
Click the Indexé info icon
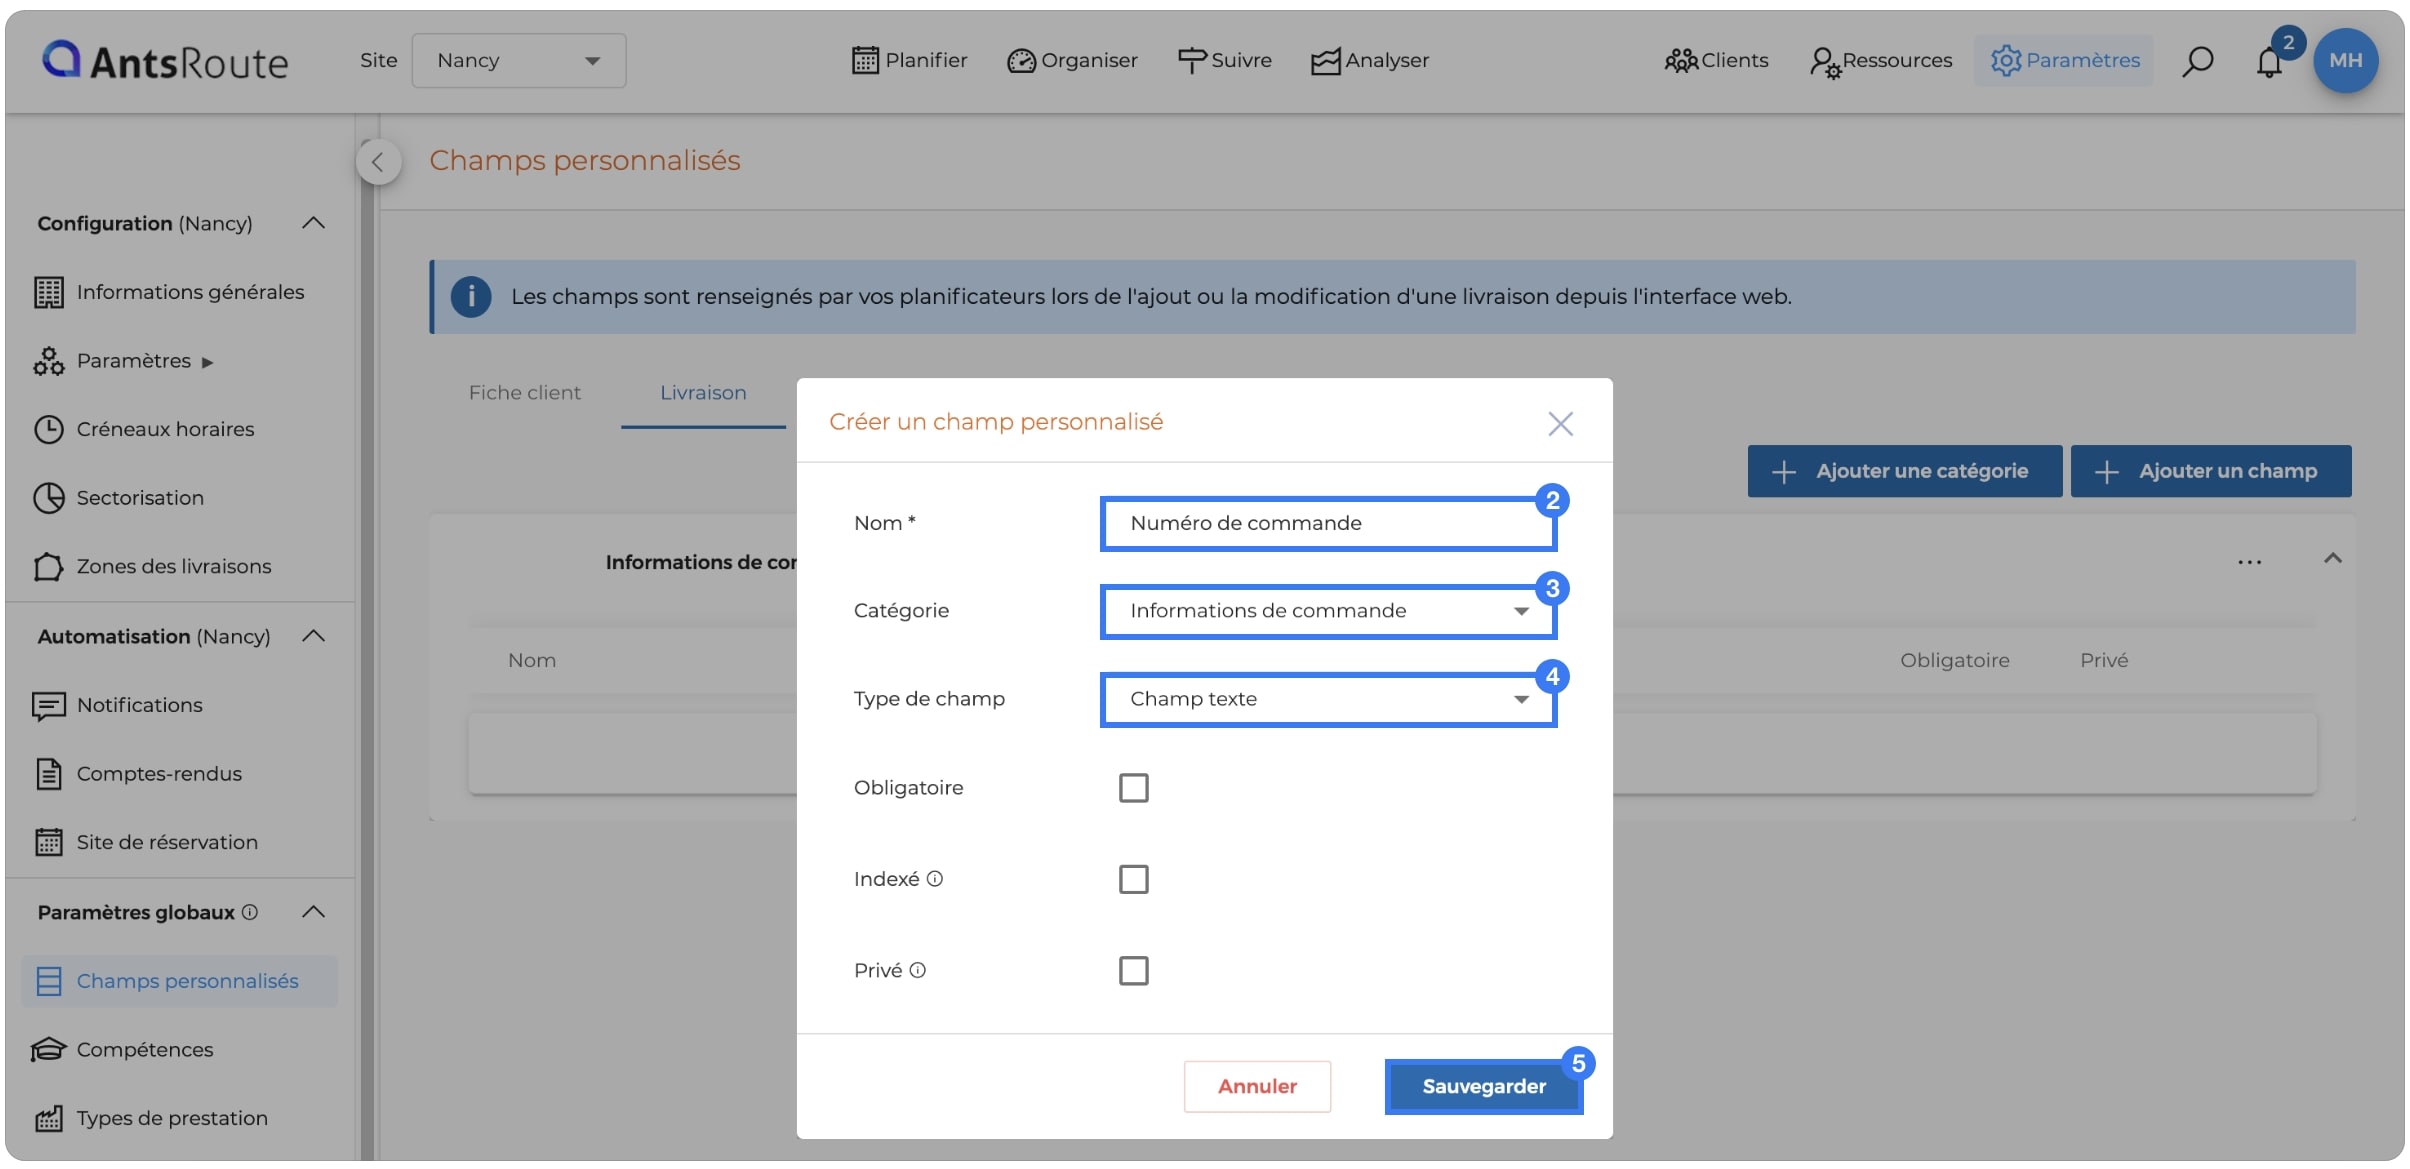point(934,879)
